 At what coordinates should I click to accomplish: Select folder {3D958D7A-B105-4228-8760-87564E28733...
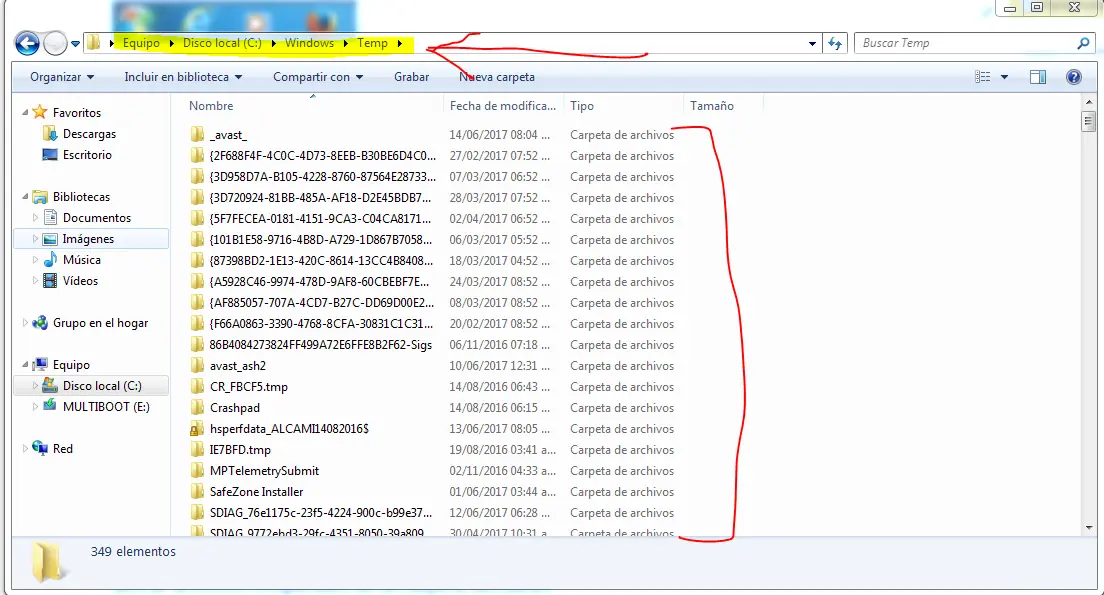322,177
